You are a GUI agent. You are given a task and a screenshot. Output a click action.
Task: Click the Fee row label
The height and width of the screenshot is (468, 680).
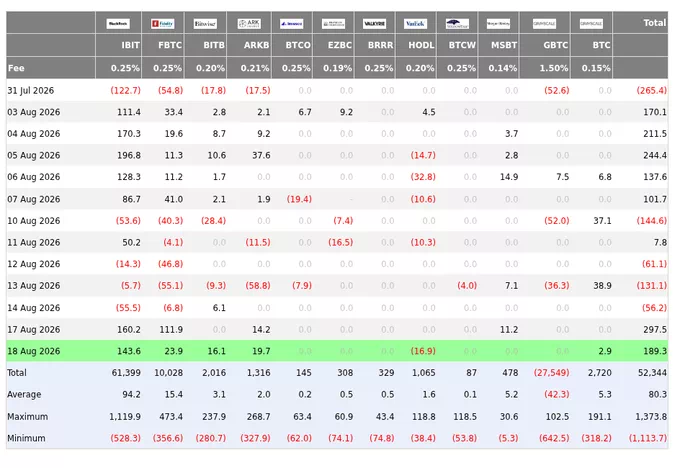[x=16, y=68]
